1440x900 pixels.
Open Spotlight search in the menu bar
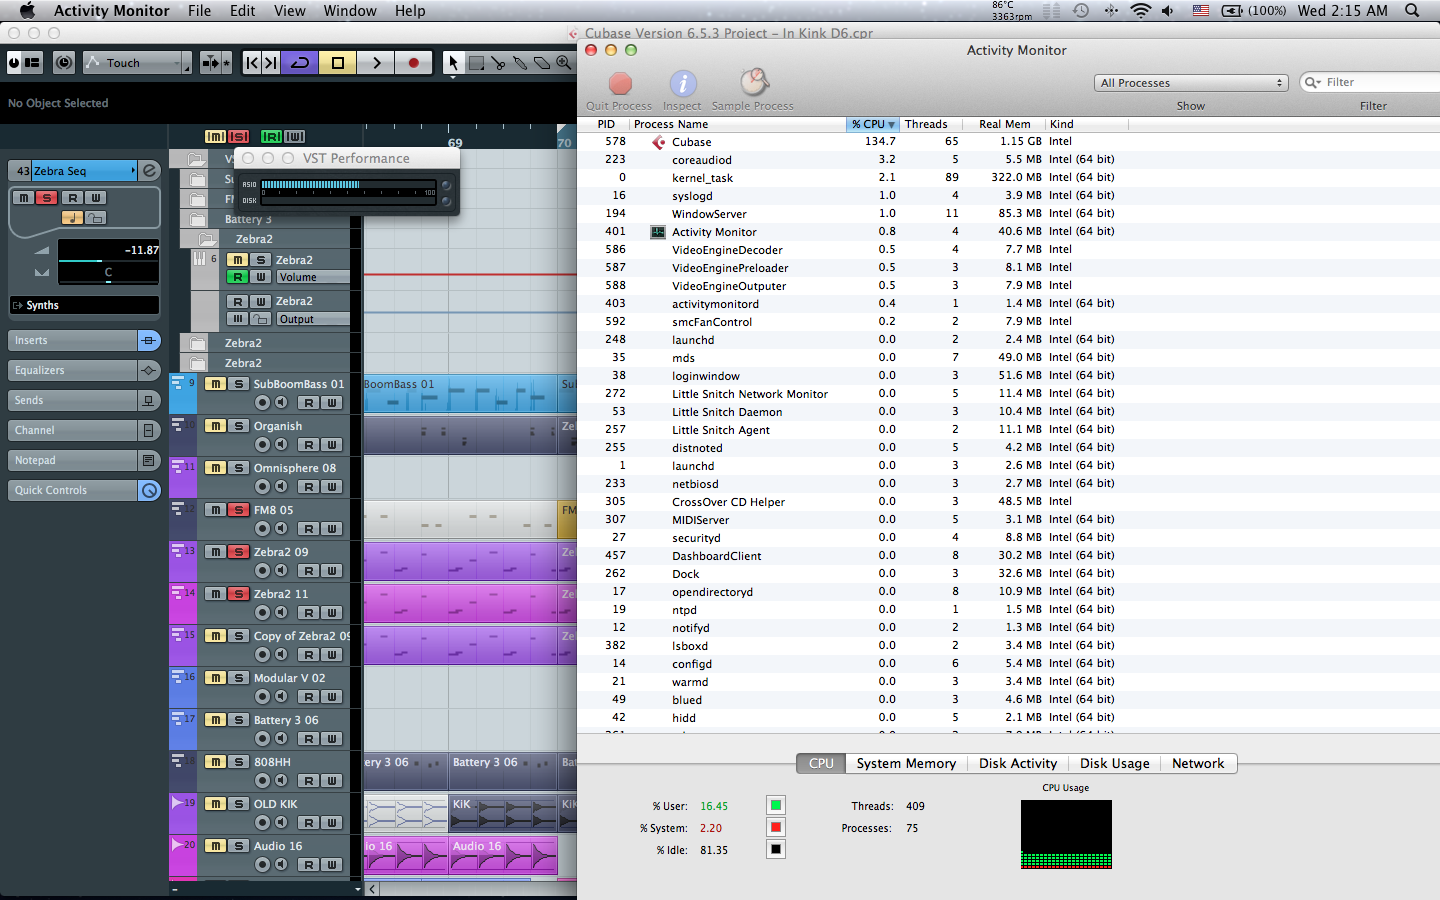click(x=1412, y=11)
